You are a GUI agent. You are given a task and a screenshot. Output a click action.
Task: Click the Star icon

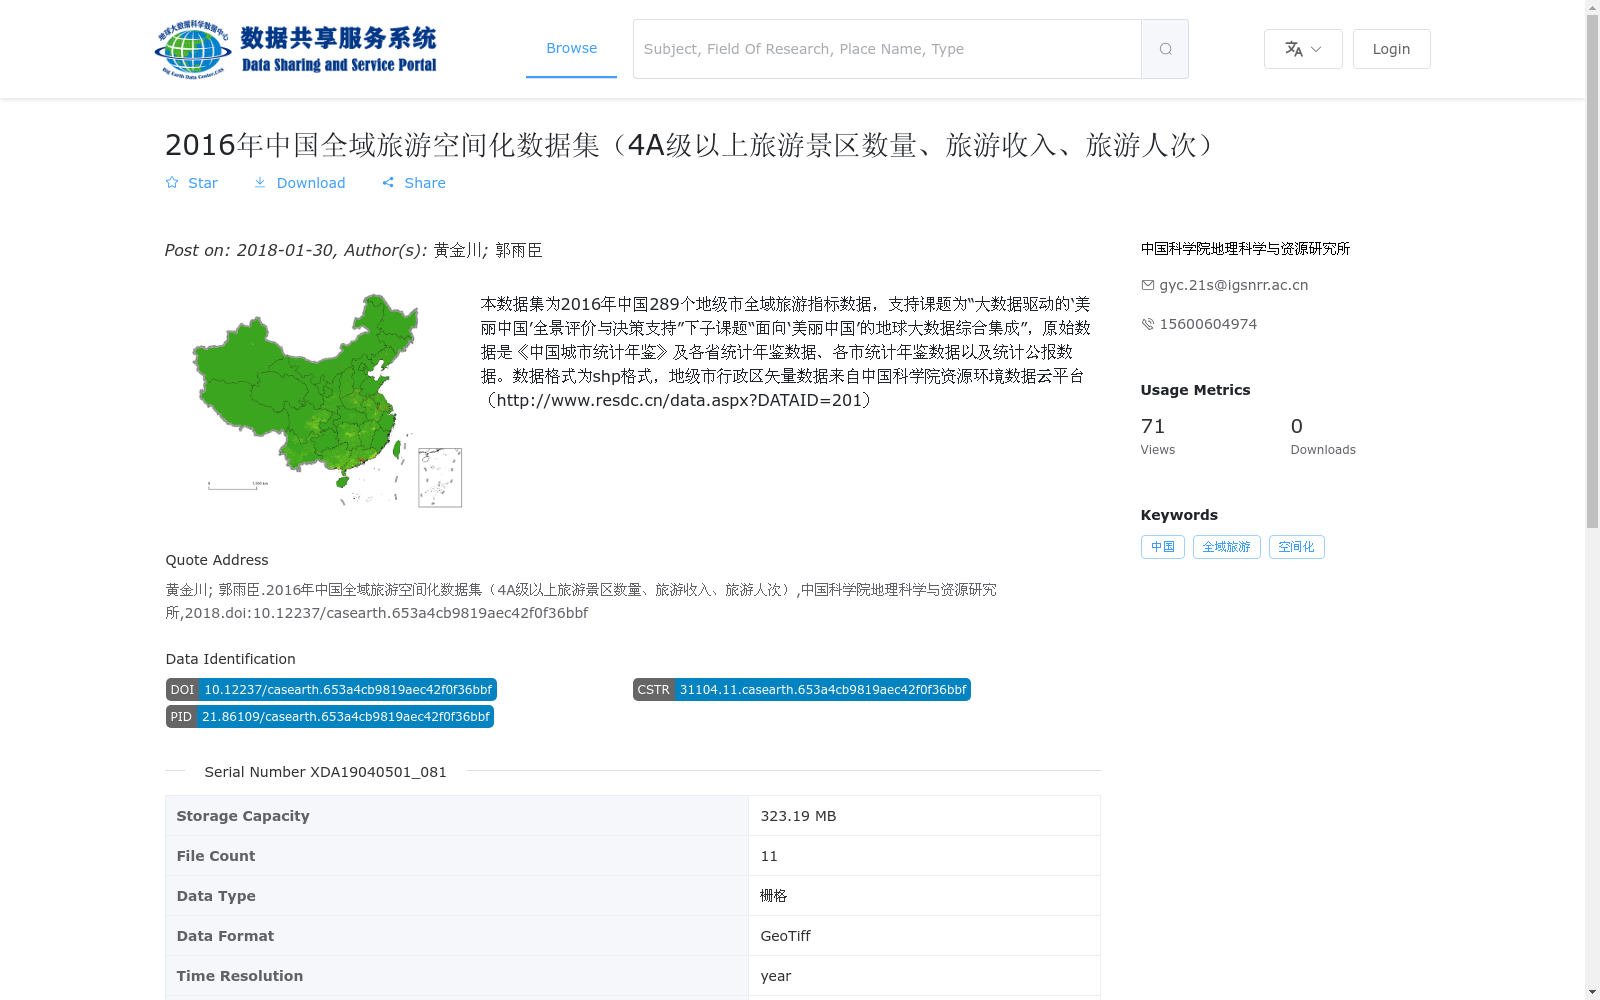point(172,183)
